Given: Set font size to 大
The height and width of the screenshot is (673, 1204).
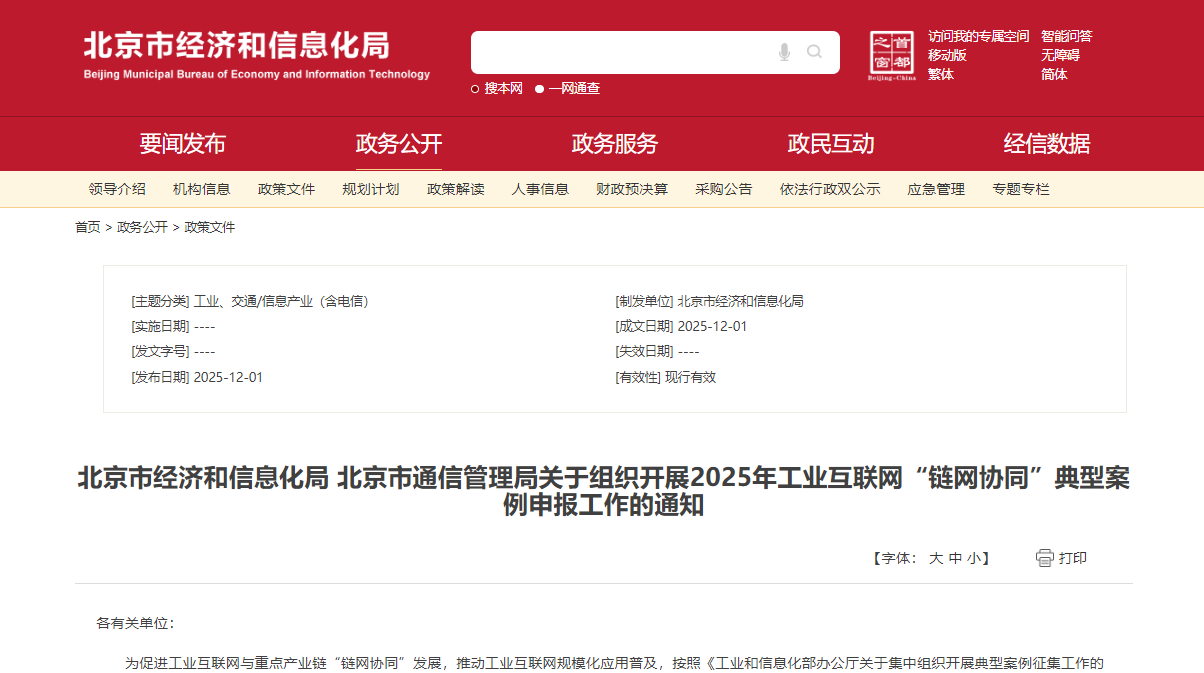Looking at the screenshot, I should [936, 558].
